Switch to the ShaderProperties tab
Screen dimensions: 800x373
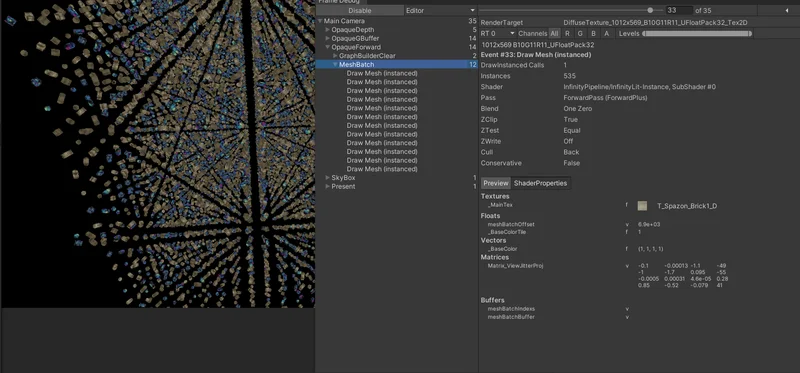click(540, 183)
